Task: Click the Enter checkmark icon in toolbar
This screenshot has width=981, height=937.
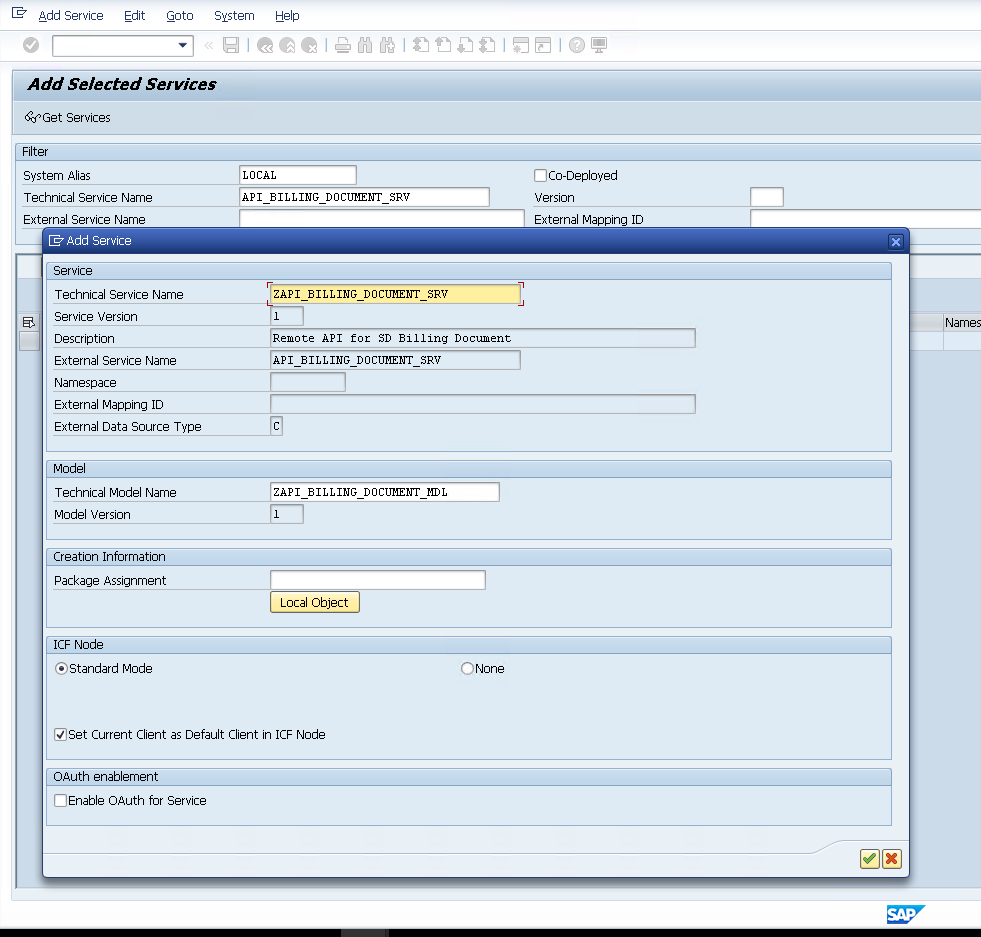Action: 31,45
